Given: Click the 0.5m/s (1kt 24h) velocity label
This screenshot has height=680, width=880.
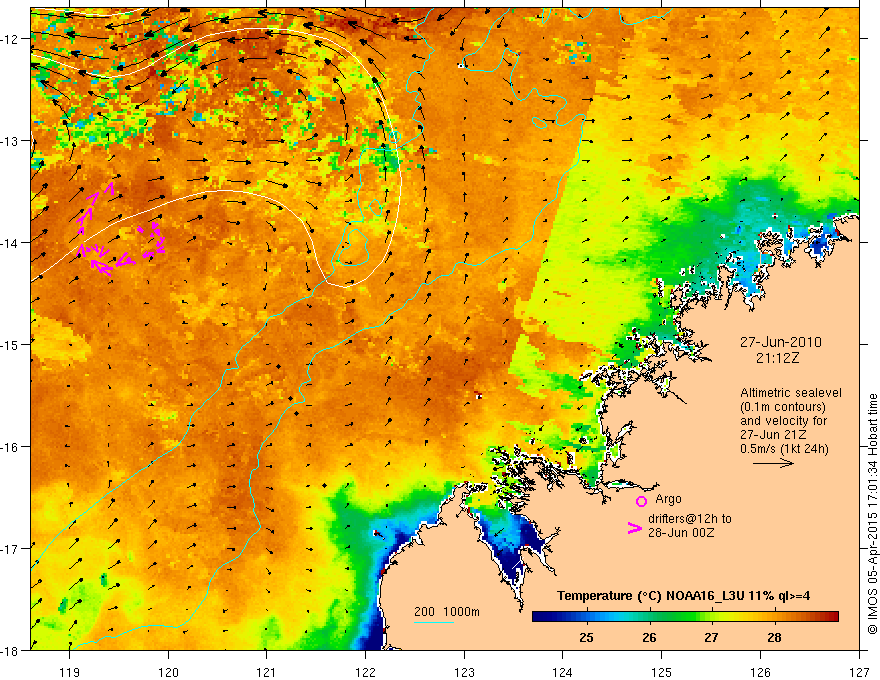Looking at the screenshot, I should tap(785, 448).
